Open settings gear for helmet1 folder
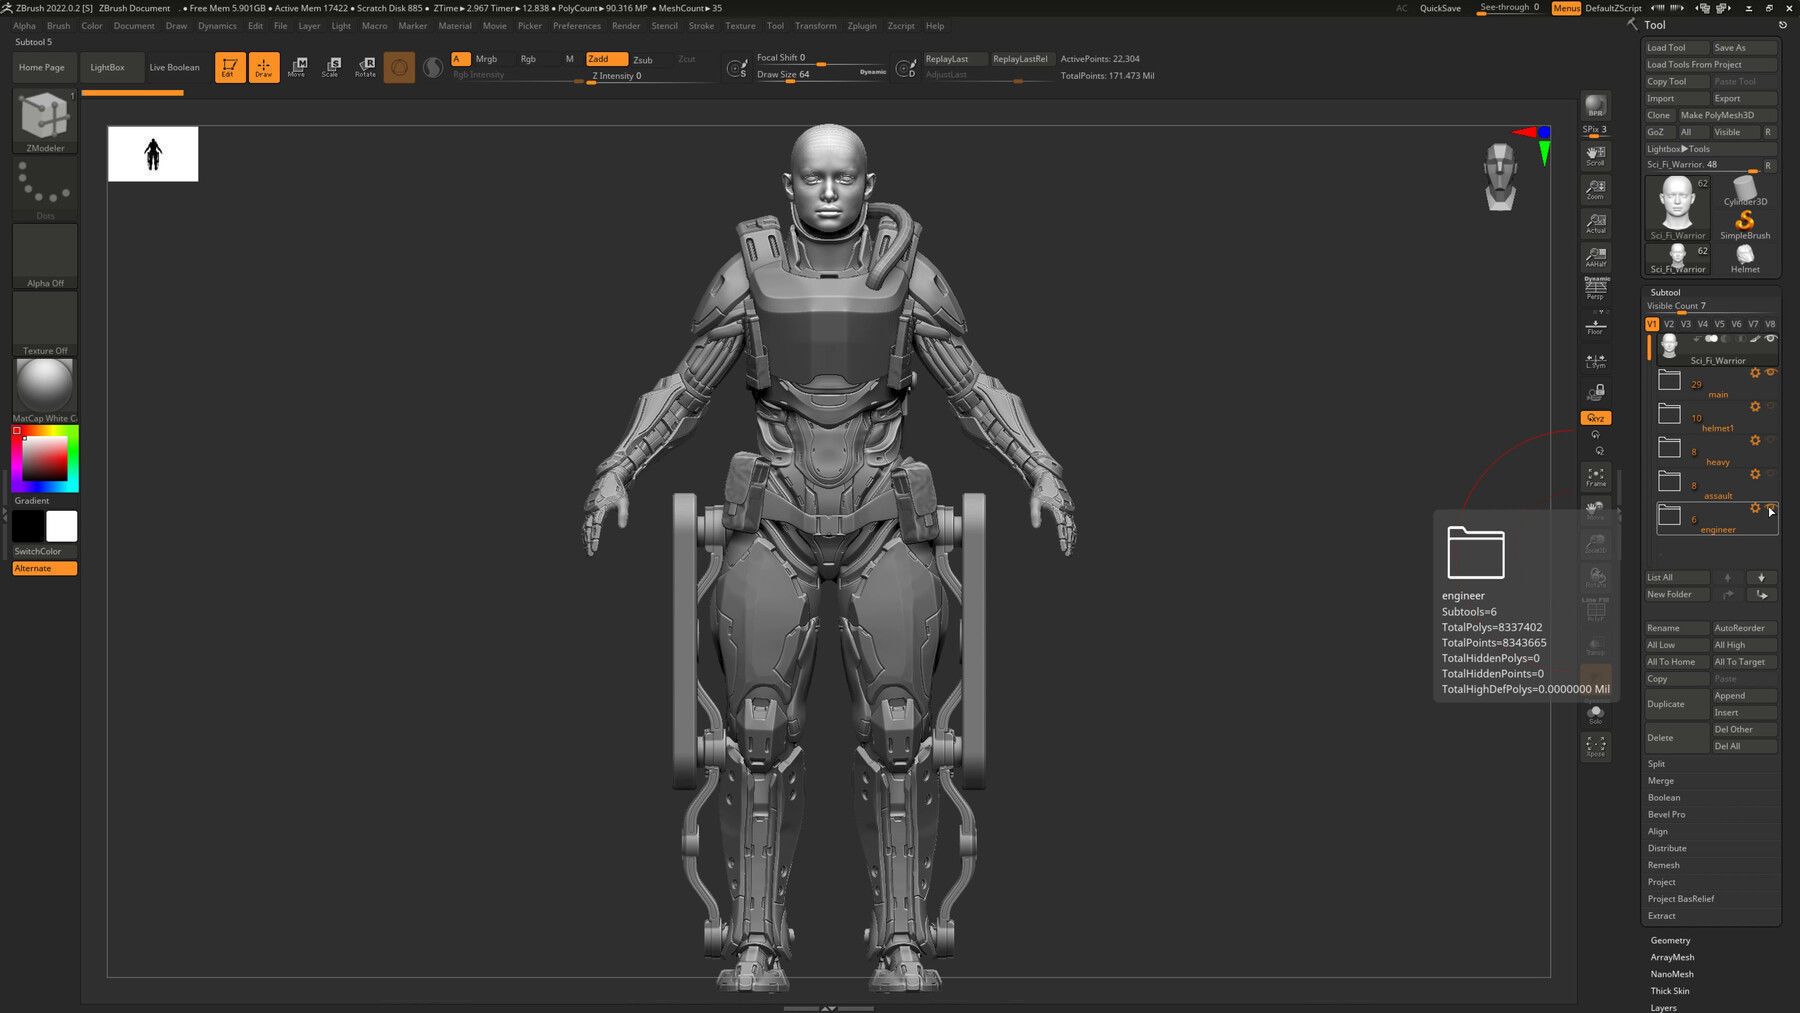 pyautogui.click(x=1755, y=407)
